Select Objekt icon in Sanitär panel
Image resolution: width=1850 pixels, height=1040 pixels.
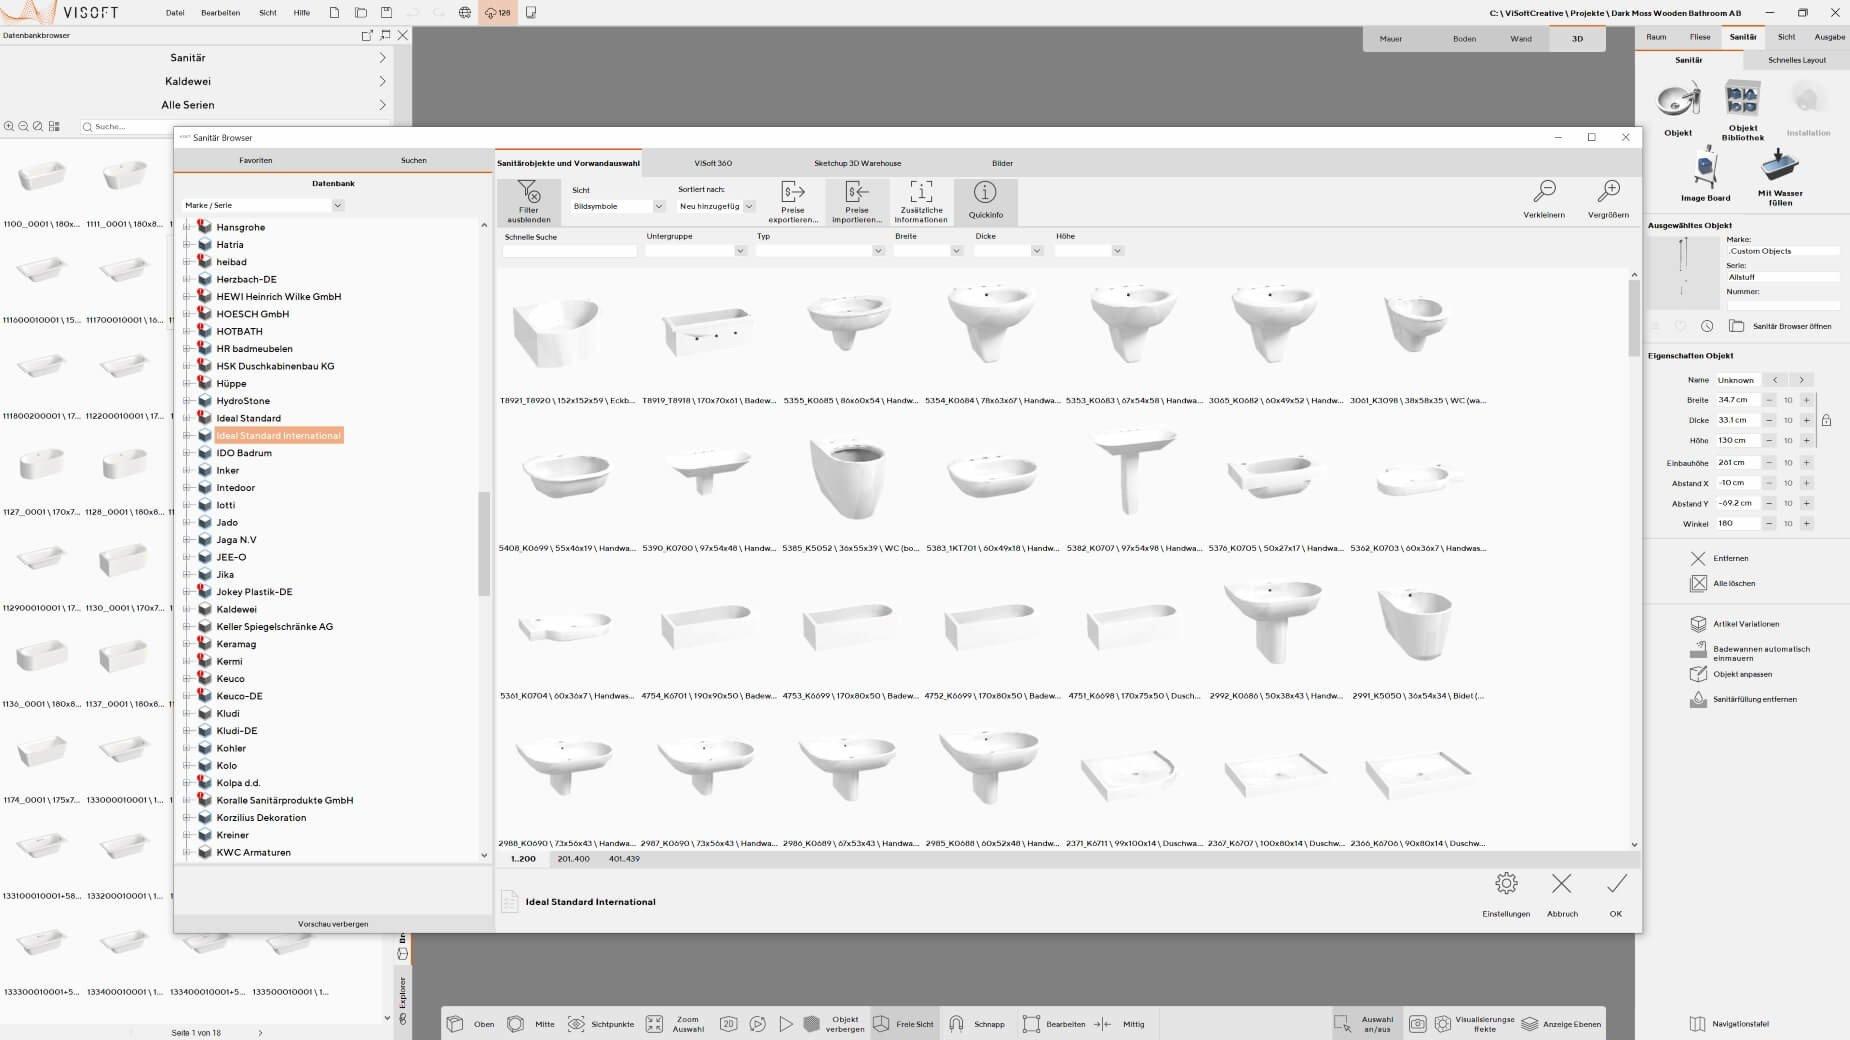pos(1678,101)
